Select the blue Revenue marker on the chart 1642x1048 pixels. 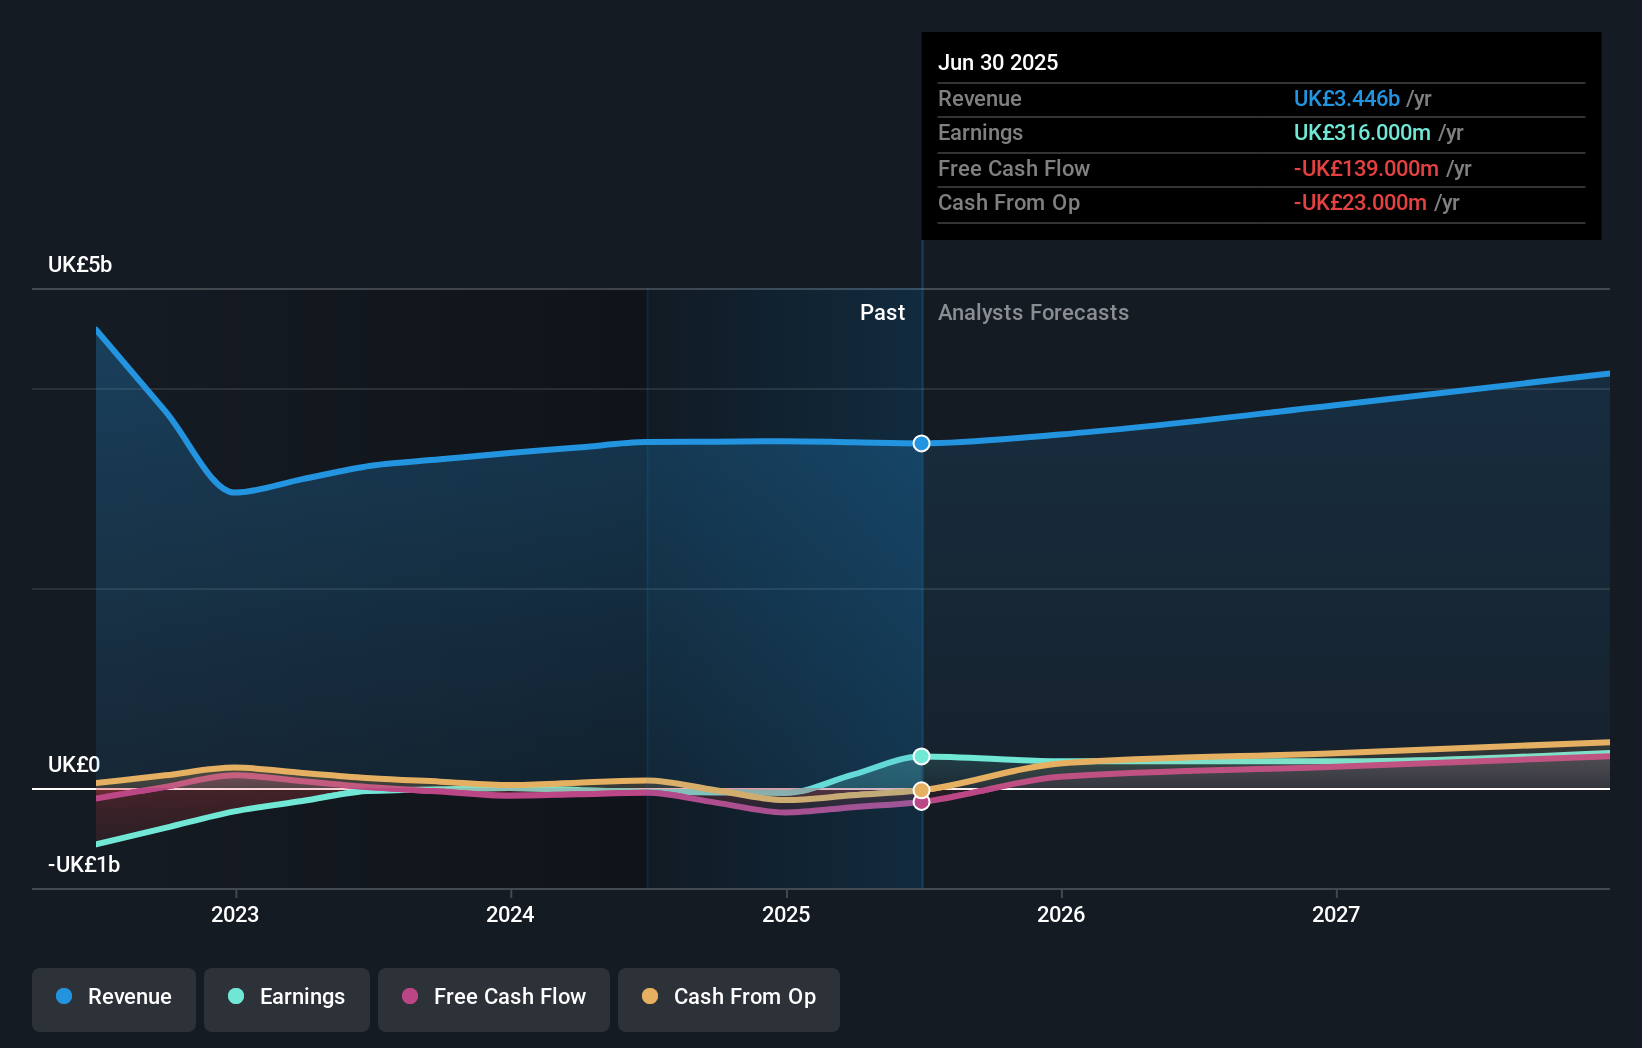tap(921, 443)
